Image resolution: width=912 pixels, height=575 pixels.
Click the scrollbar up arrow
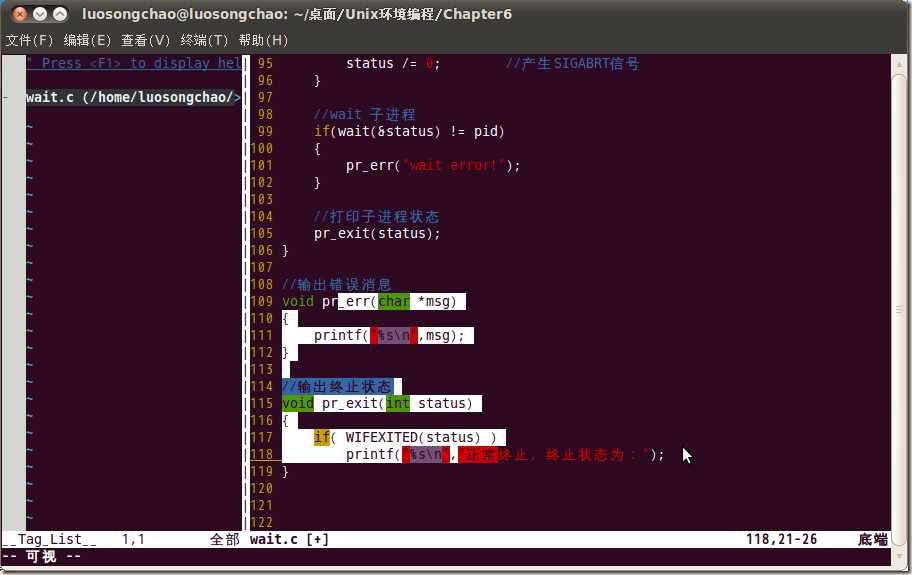(899, 63)
